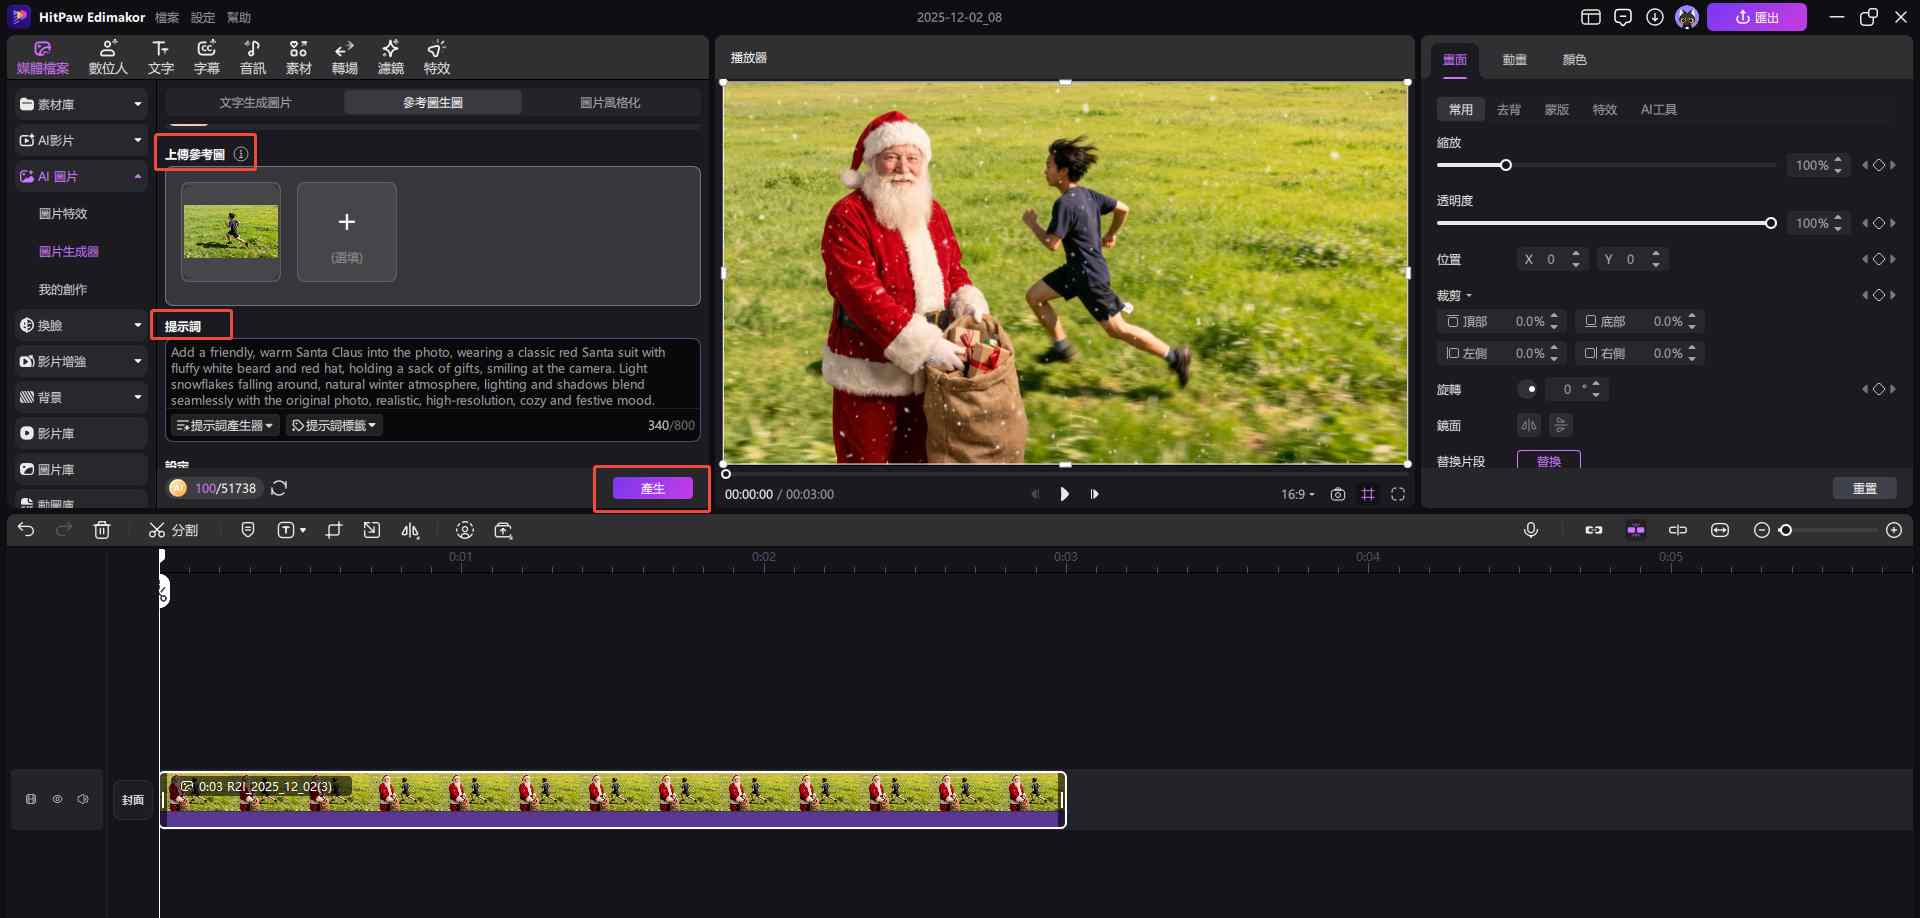
Task: Click the purple 產生 generate button
Action: pos(652,488)
